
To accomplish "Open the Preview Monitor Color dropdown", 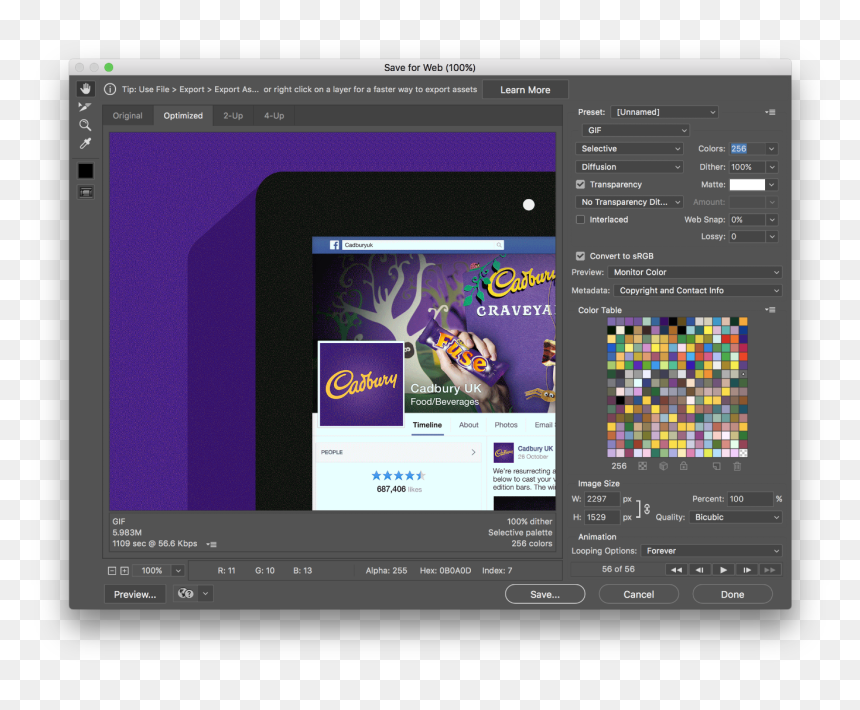I will (x=694, y=272).
